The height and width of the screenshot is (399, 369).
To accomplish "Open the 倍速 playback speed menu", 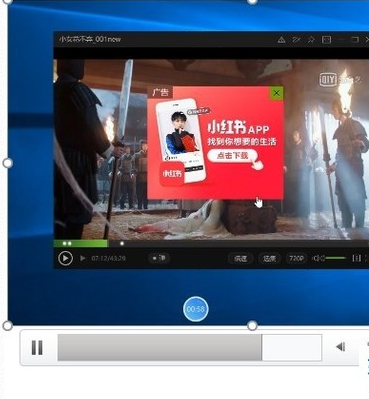I will tap(241, 258).
